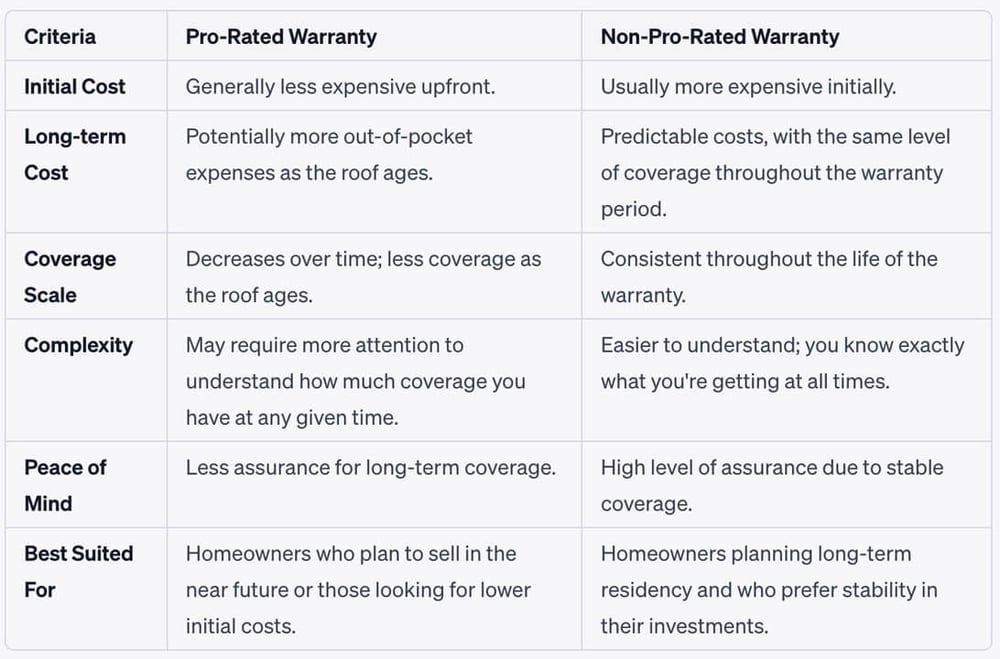Select the Long-term Cost row label

click(x=75, y=154)
